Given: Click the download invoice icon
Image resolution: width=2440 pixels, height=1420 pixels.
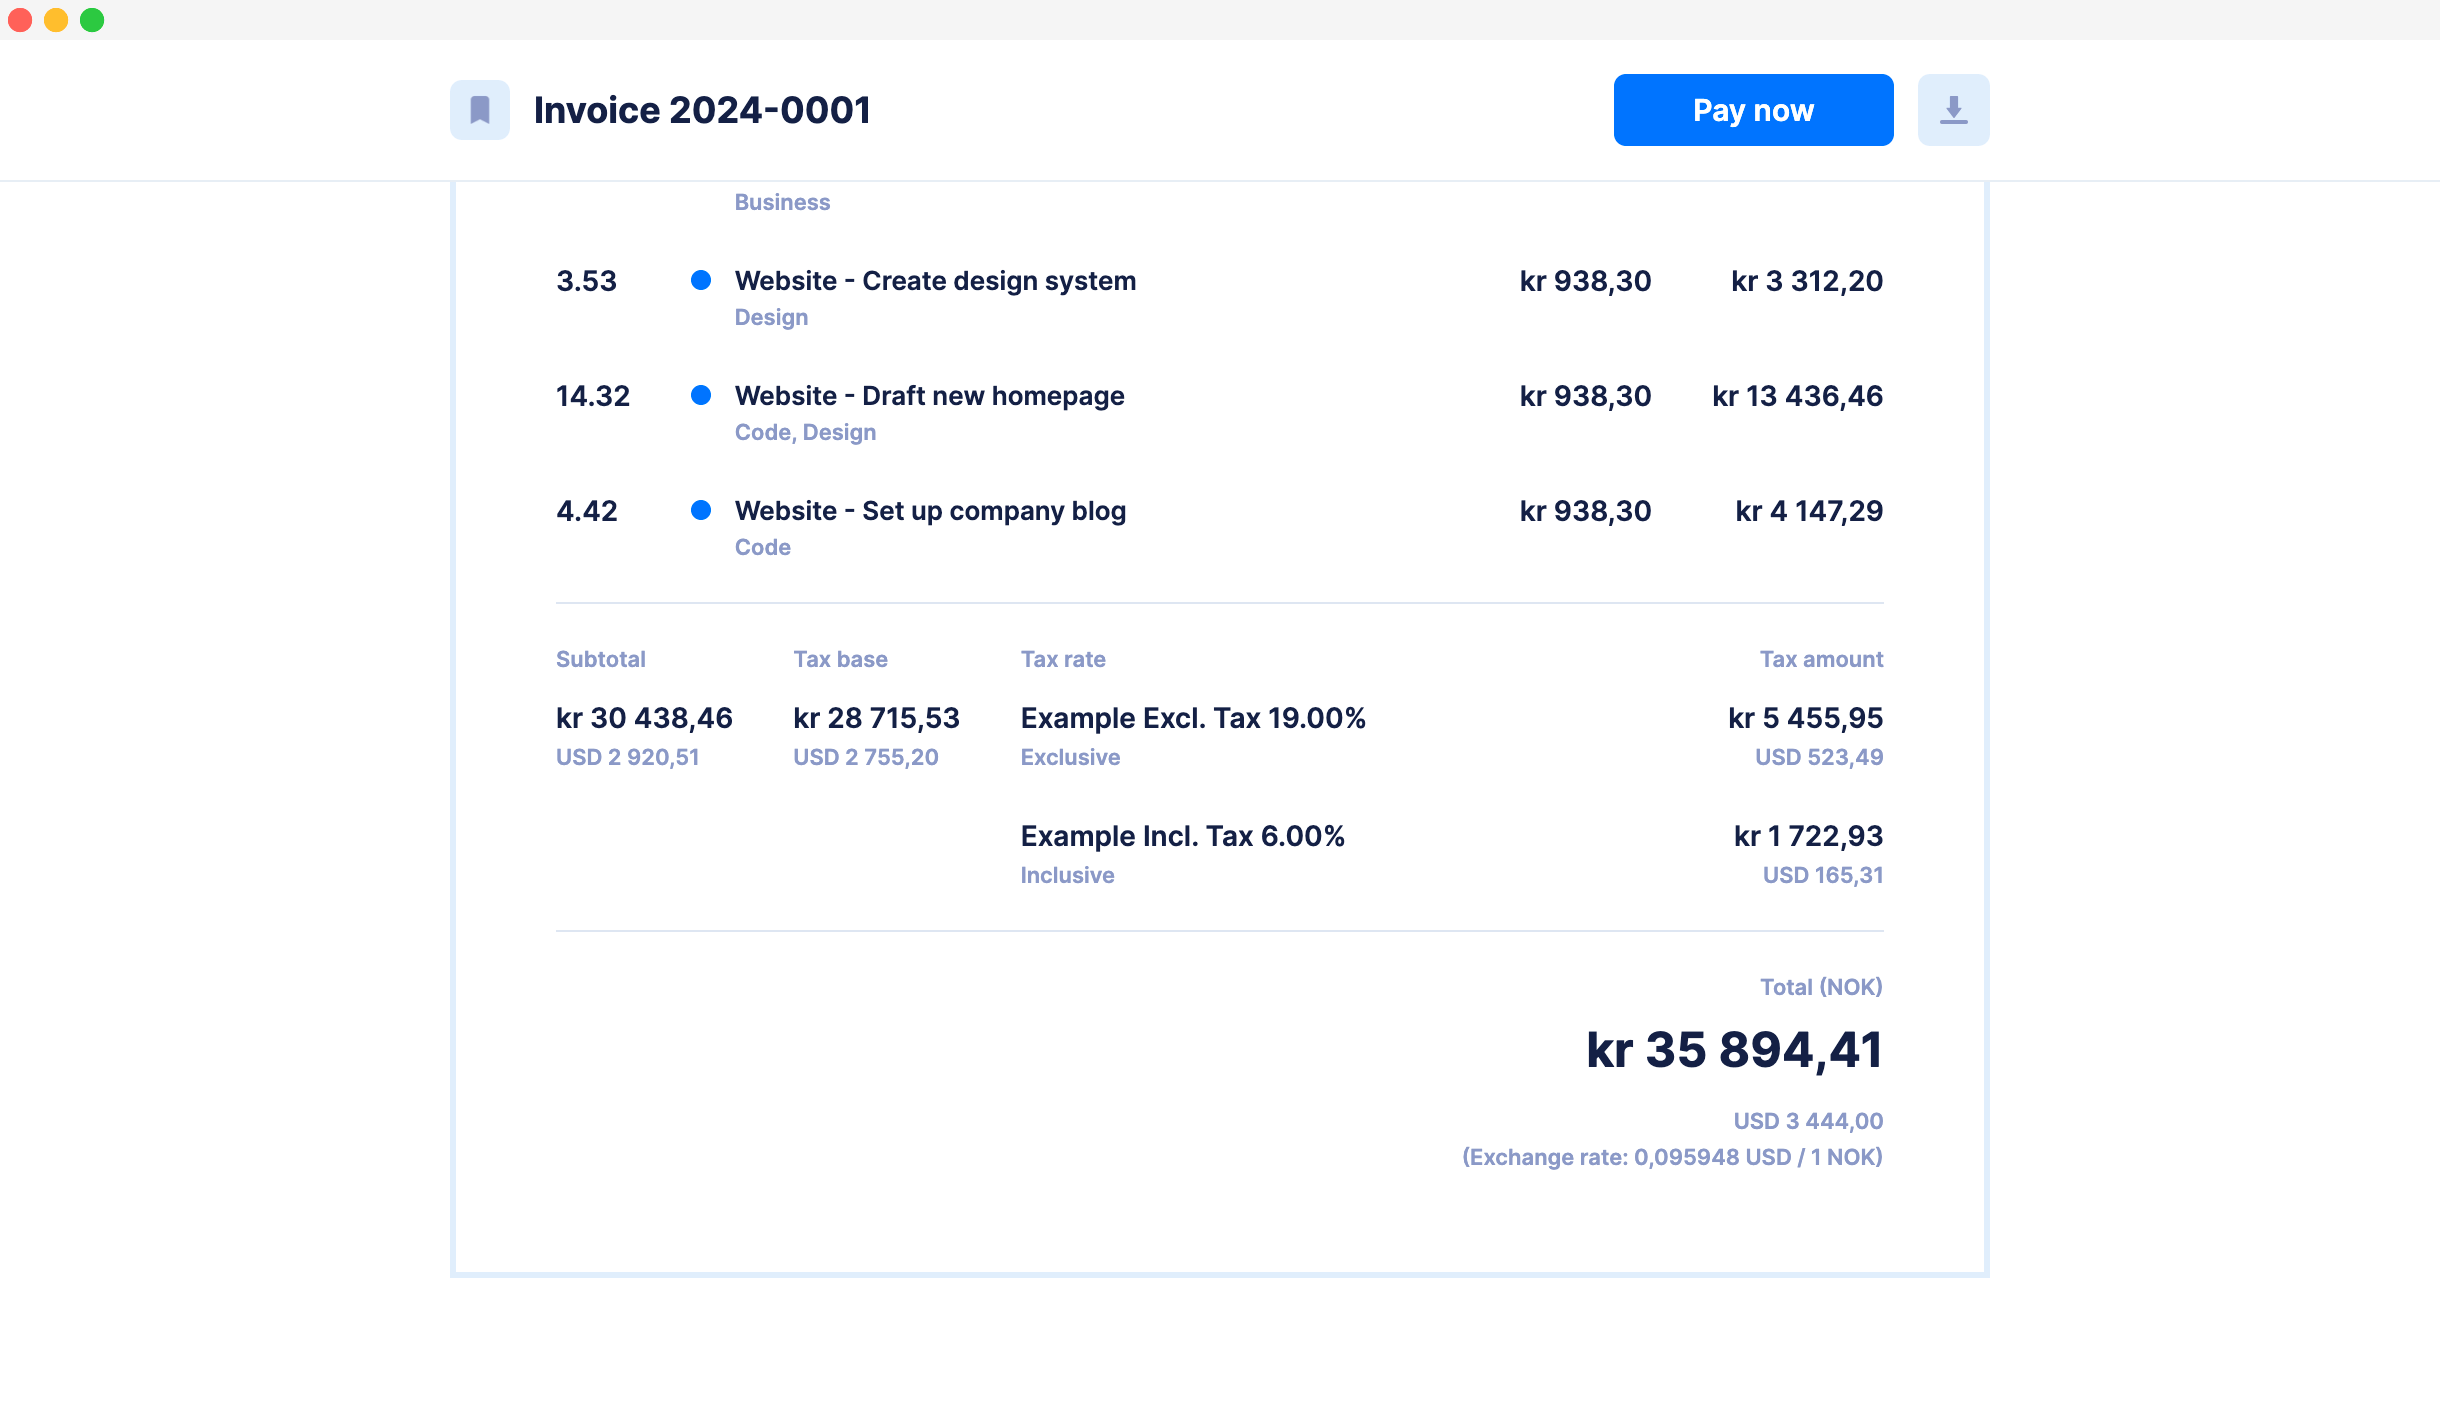Looking at the screenshot, I should click(x=1952, y=108).
